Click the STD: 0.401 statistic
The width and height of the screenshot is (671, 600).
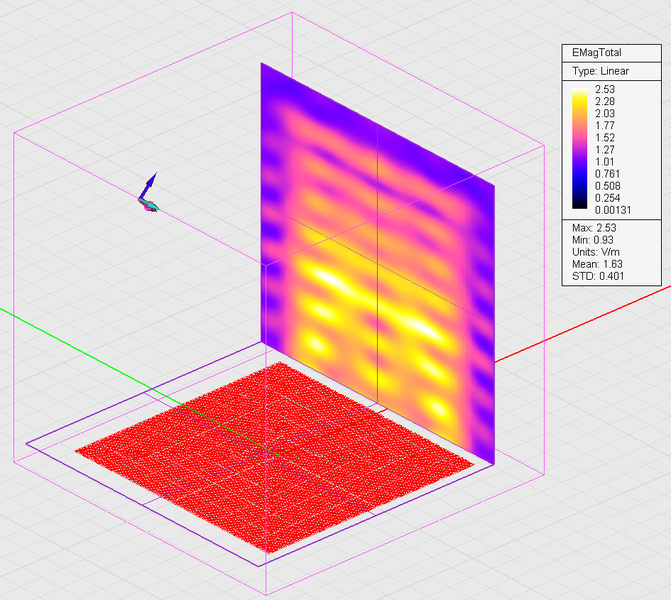tap(600, 277)
